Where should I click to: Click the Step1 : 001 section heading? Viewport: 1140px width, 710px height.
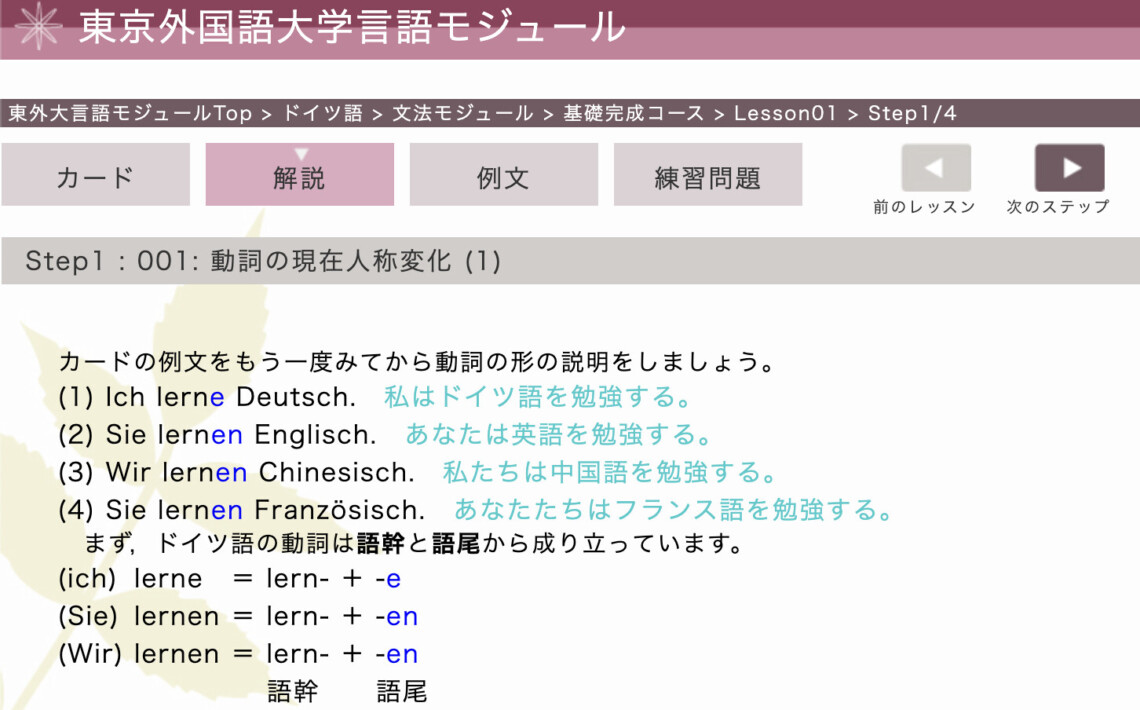[x=263, y=261]
